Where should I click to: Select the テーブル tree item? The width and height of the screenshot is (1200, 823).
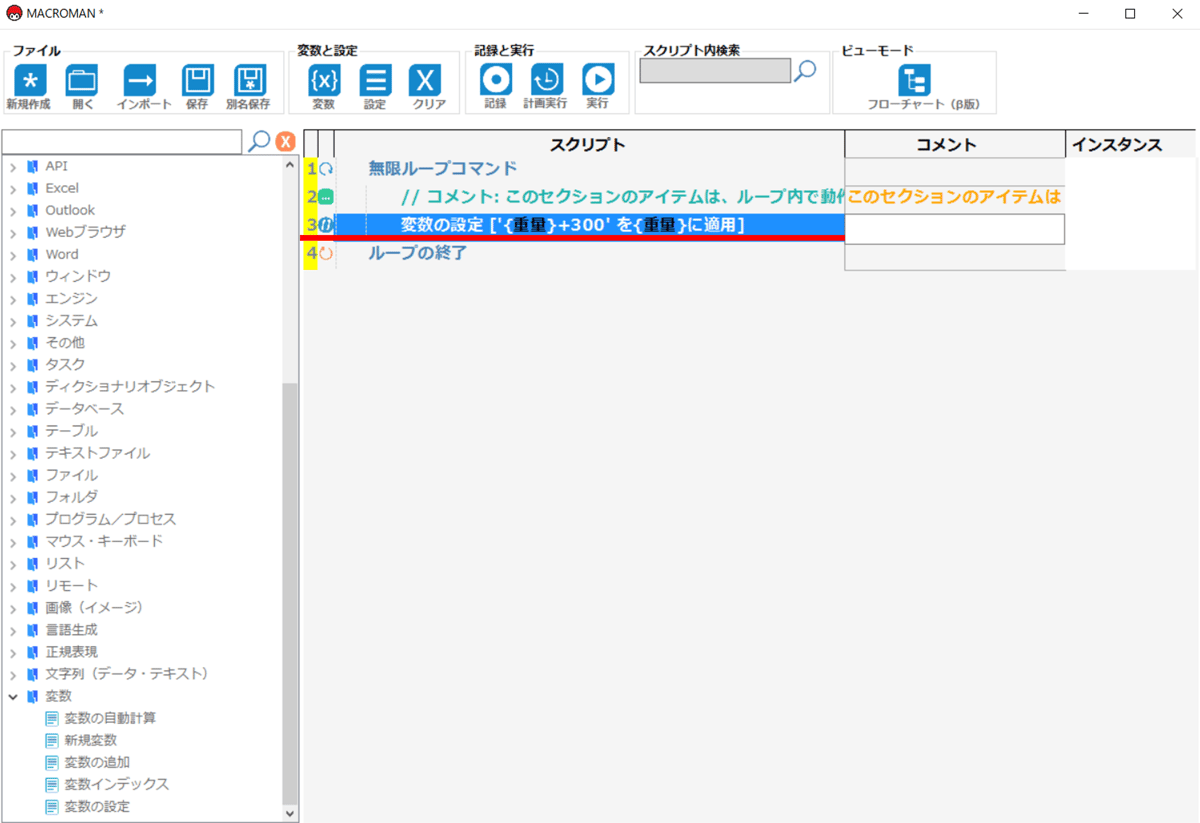pos(71,431)
